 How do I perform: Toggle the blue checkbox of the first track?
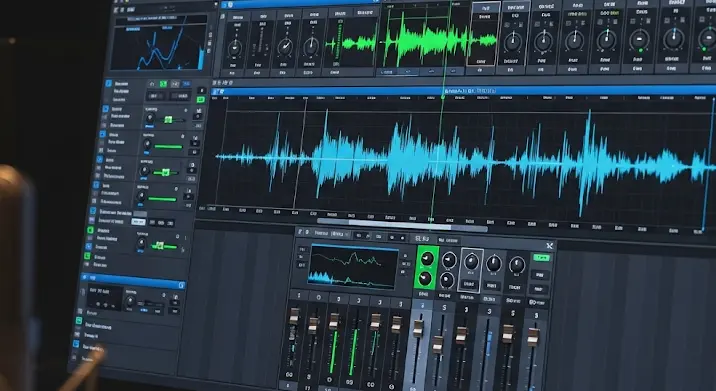[109, 84]
